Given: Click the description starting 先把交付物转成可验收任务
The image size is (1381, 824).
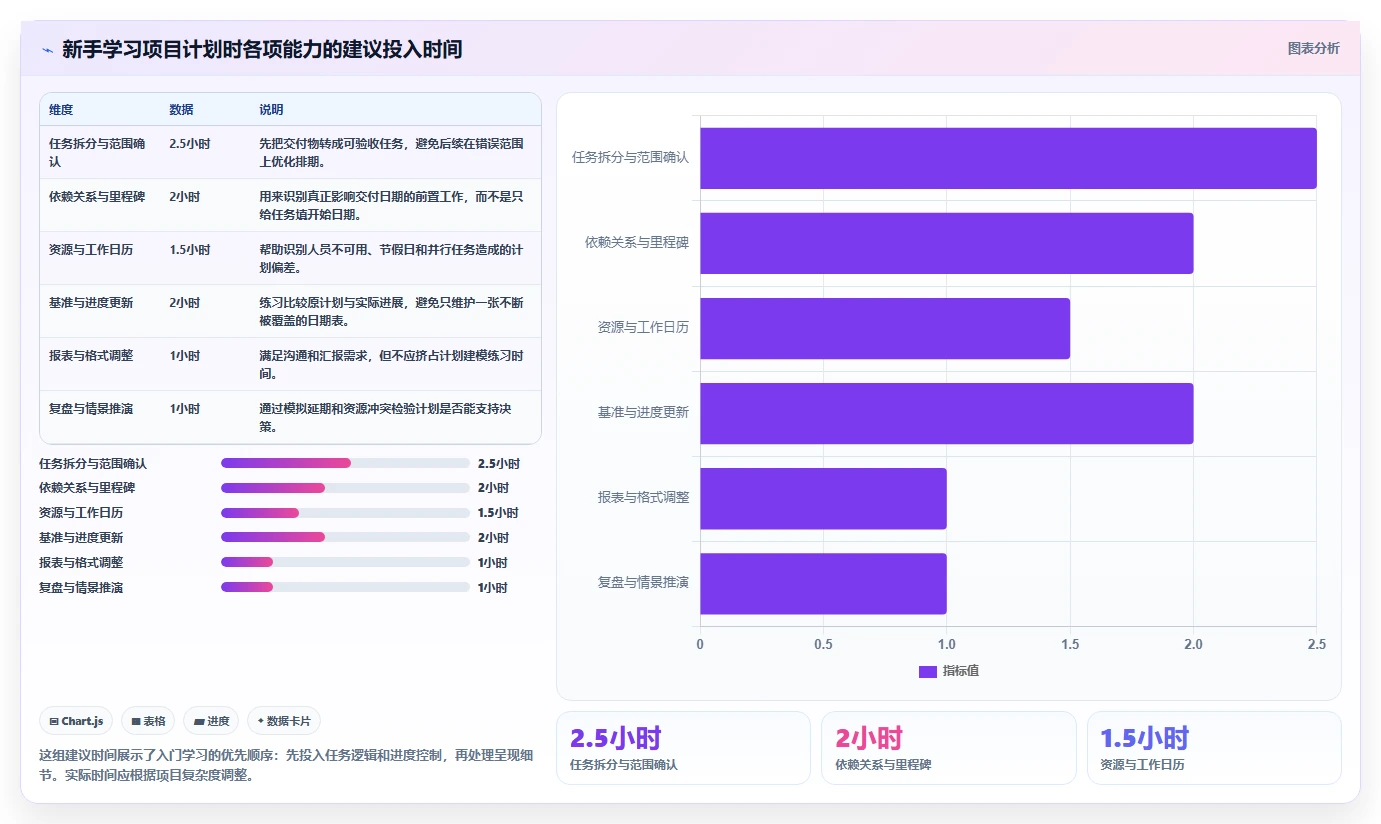Looking at the screenshot, I should click(391, 152).
